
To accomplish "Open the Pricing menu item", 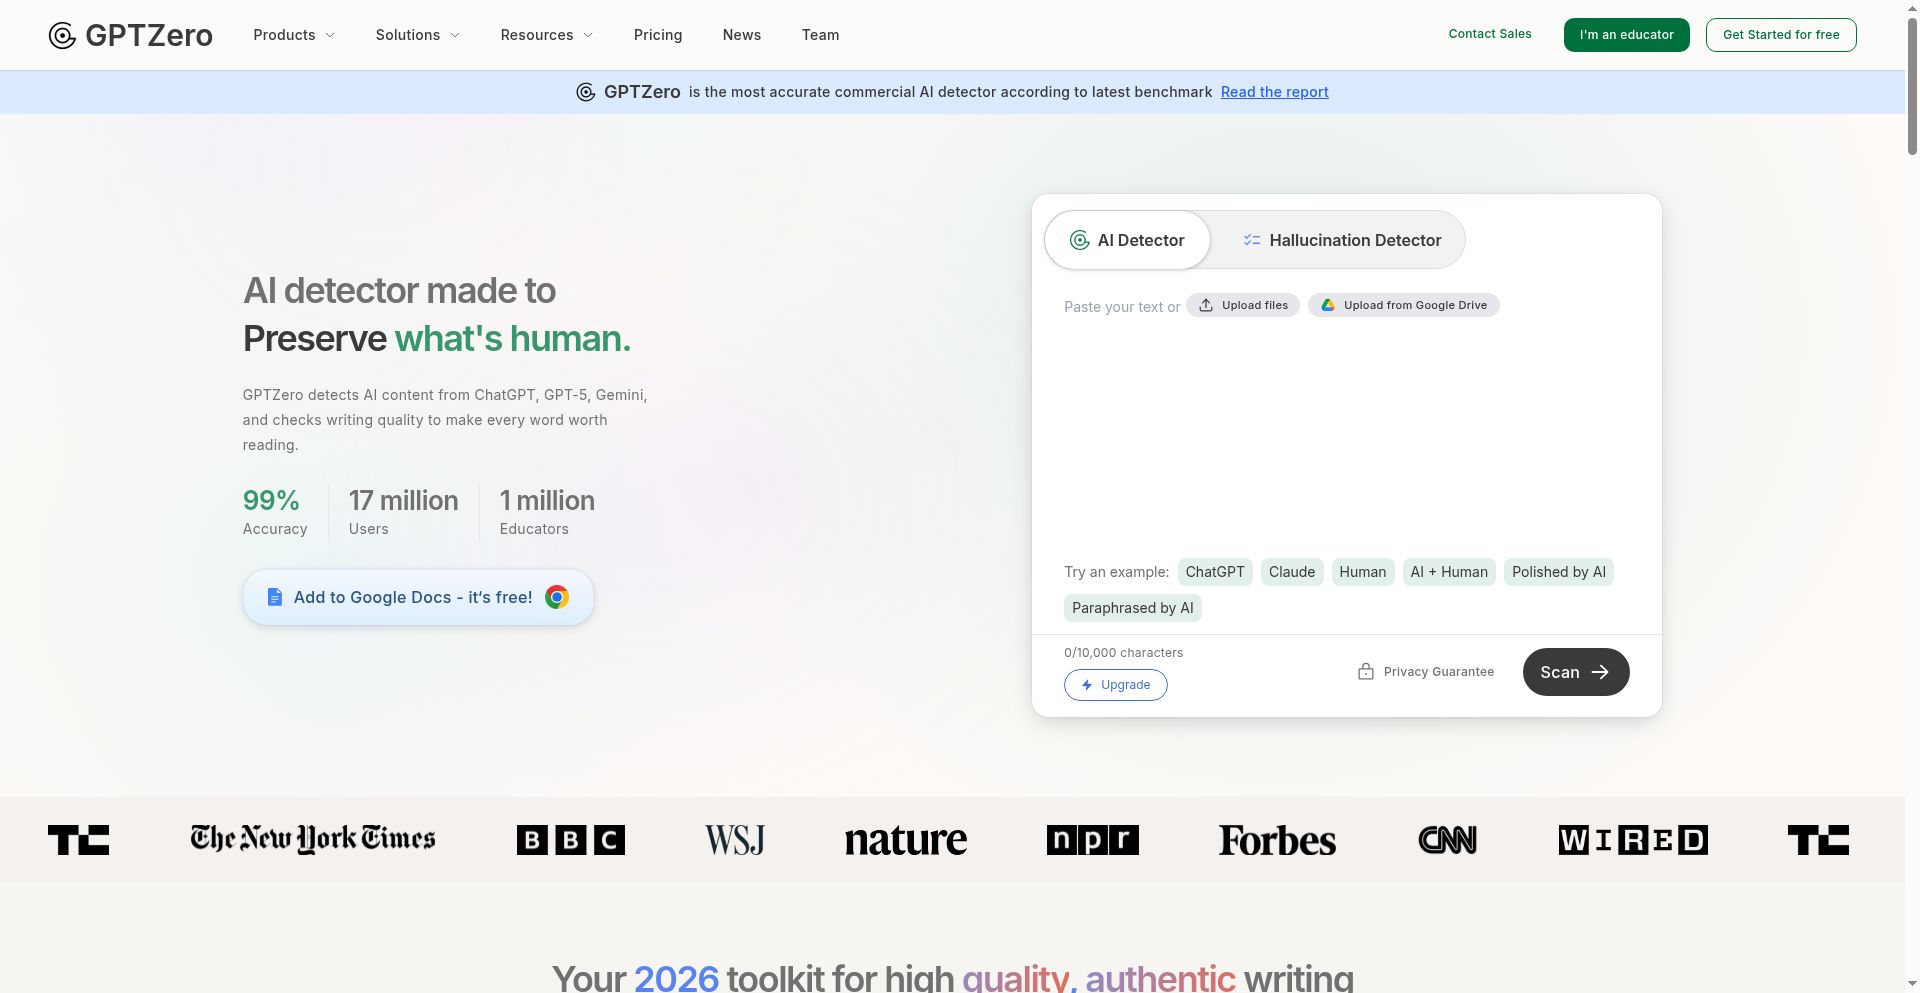I will pyautogui.click(x=657, y=35).
